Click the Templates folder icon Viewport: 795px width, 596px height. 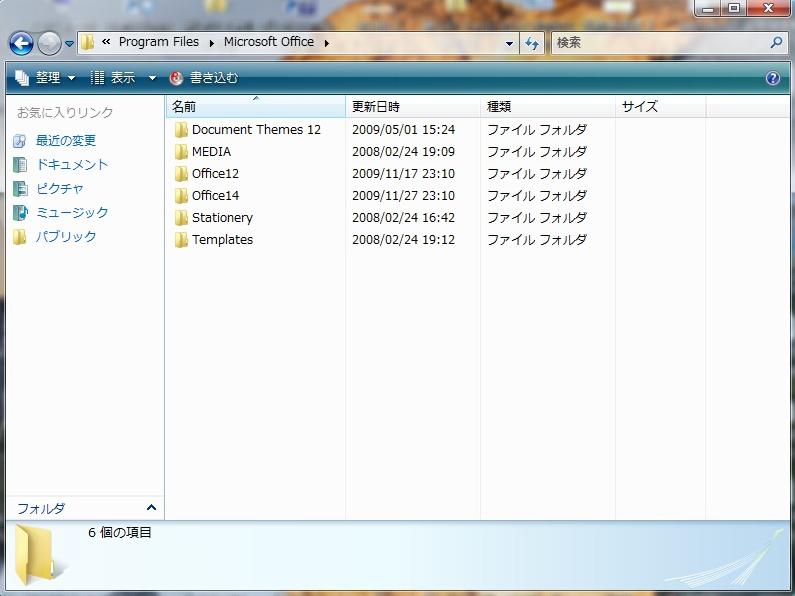click(181, 240)
